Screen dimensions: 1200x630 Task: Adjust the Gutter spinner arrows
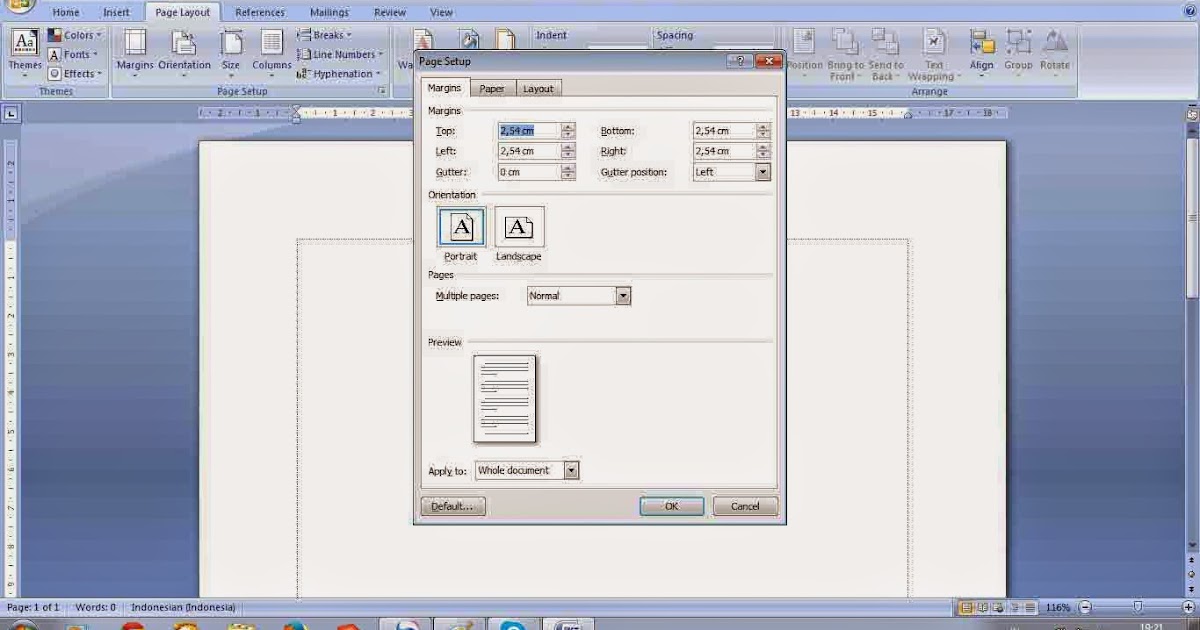click(x=568, y=172)
